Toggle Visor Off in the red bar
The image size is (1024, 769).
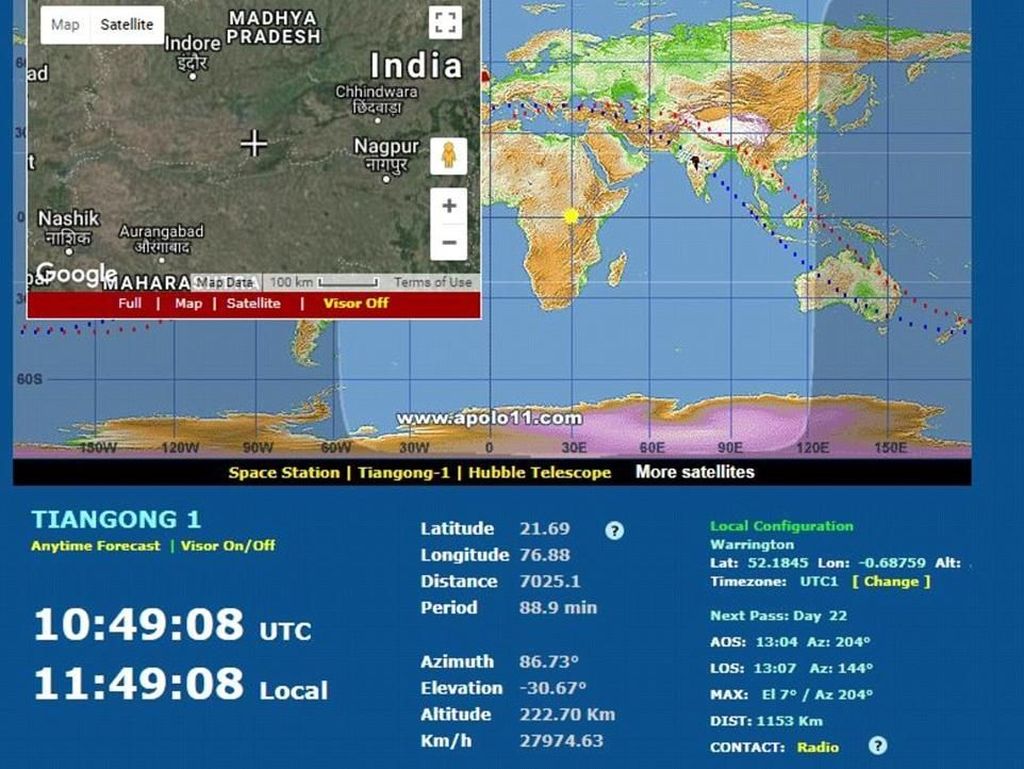click(x=355, y=303)
